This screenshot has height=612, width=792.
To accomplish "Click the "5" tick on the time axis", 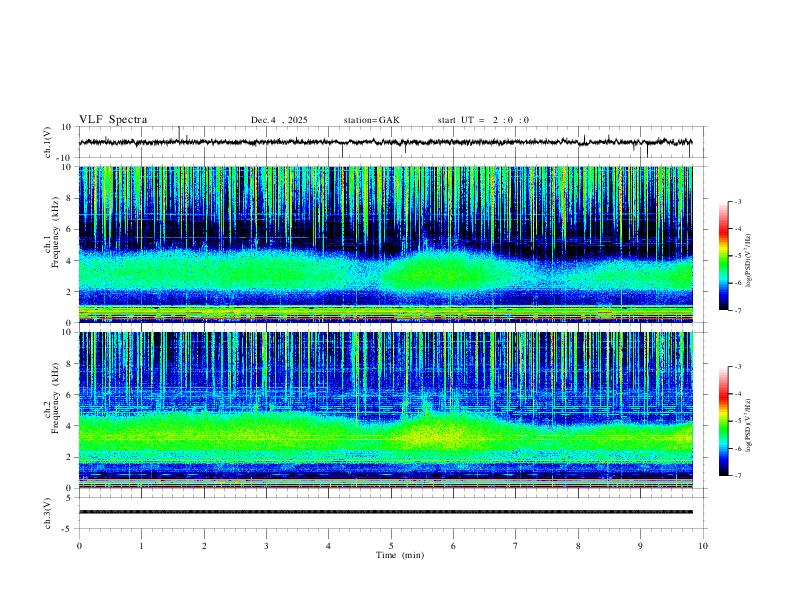I will tap(391, 546).
